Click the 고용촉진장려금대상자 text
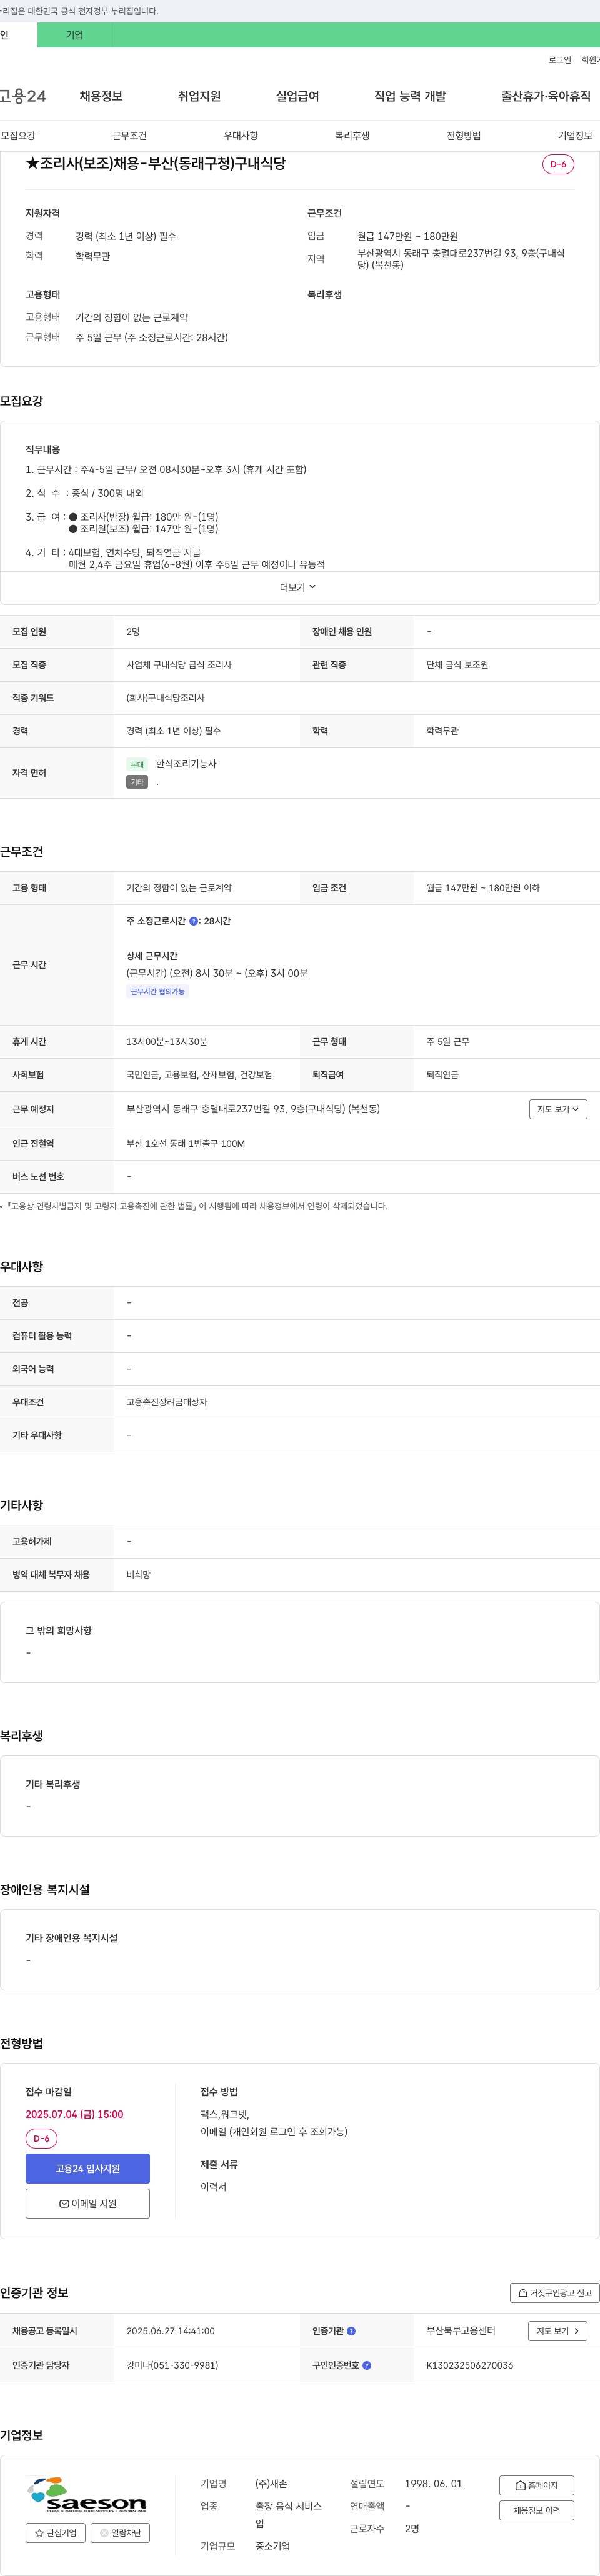This screenshot has height=2576, width=600. pyautogui.click(x=167, y=1402)
